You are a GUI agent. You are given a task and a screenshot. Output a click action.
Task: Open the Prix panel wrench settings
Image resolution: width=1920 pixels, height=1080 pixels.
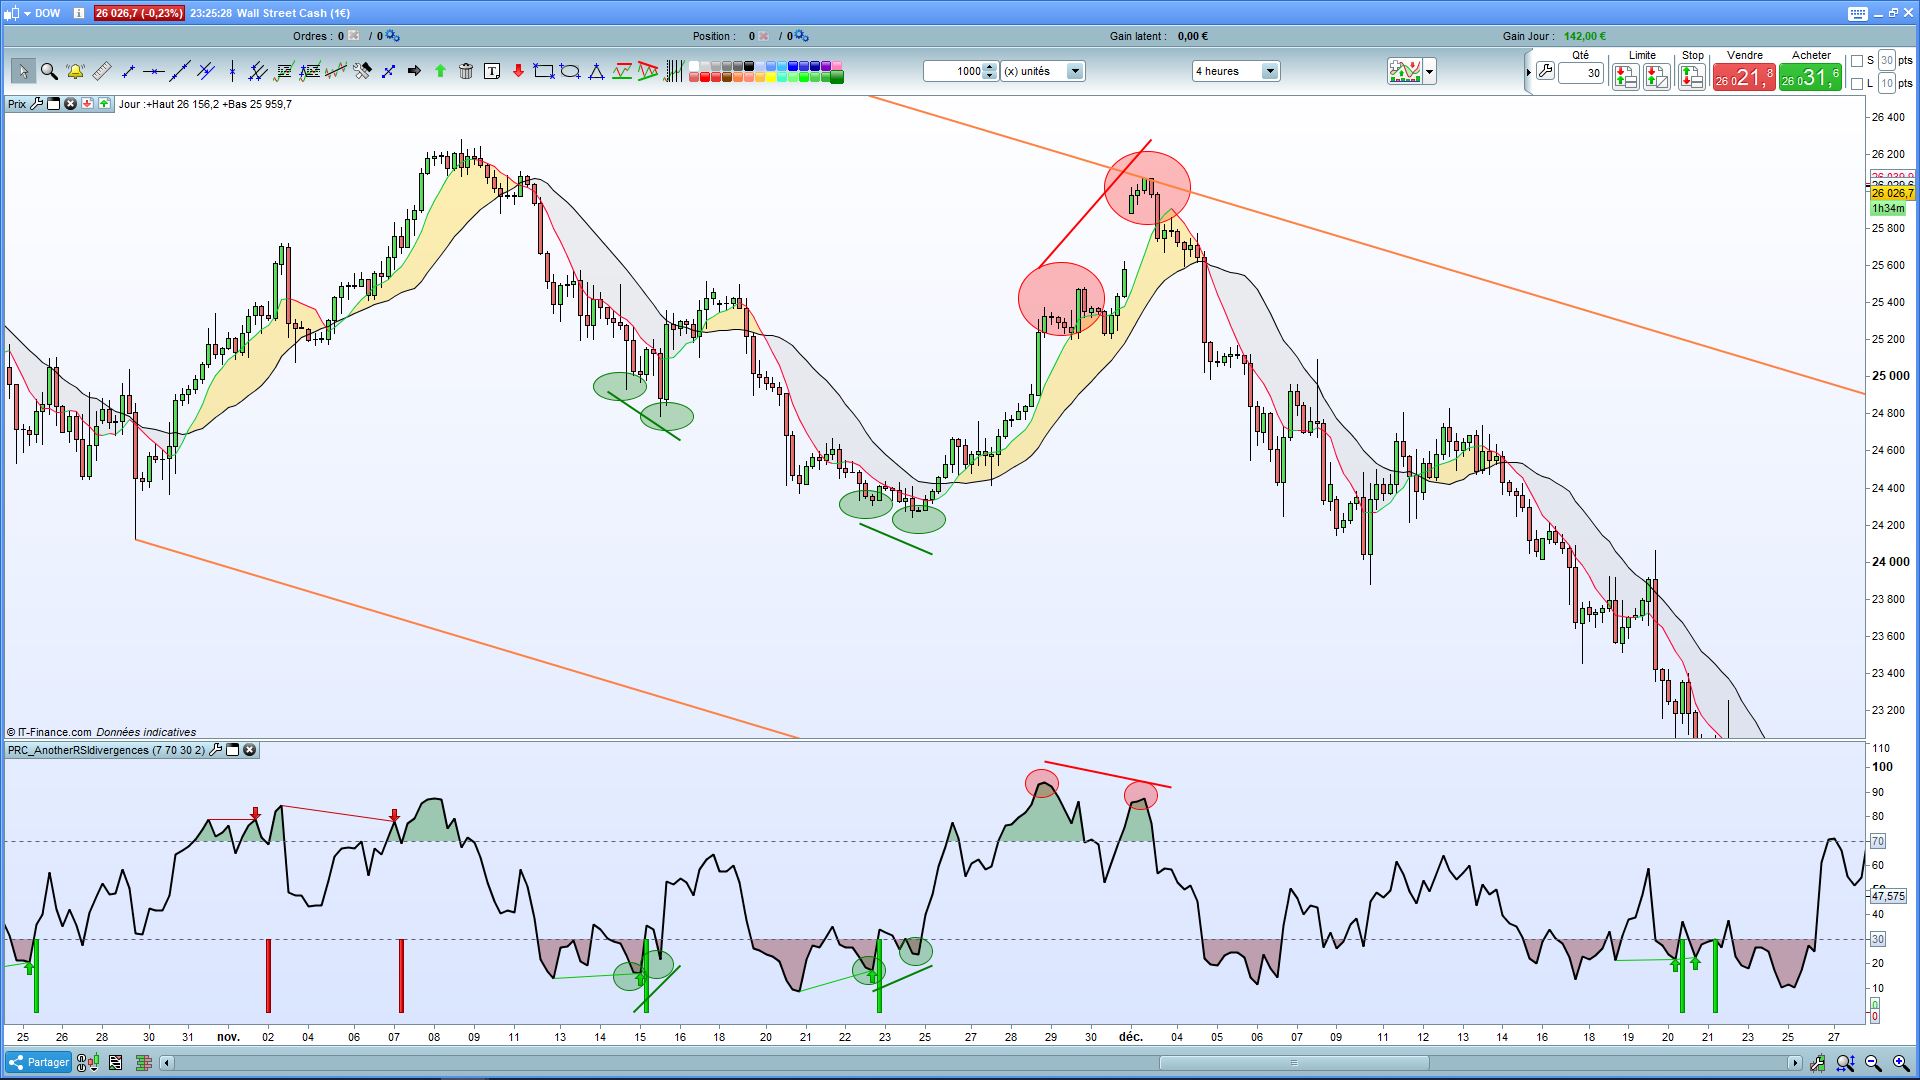coord(37,104)
